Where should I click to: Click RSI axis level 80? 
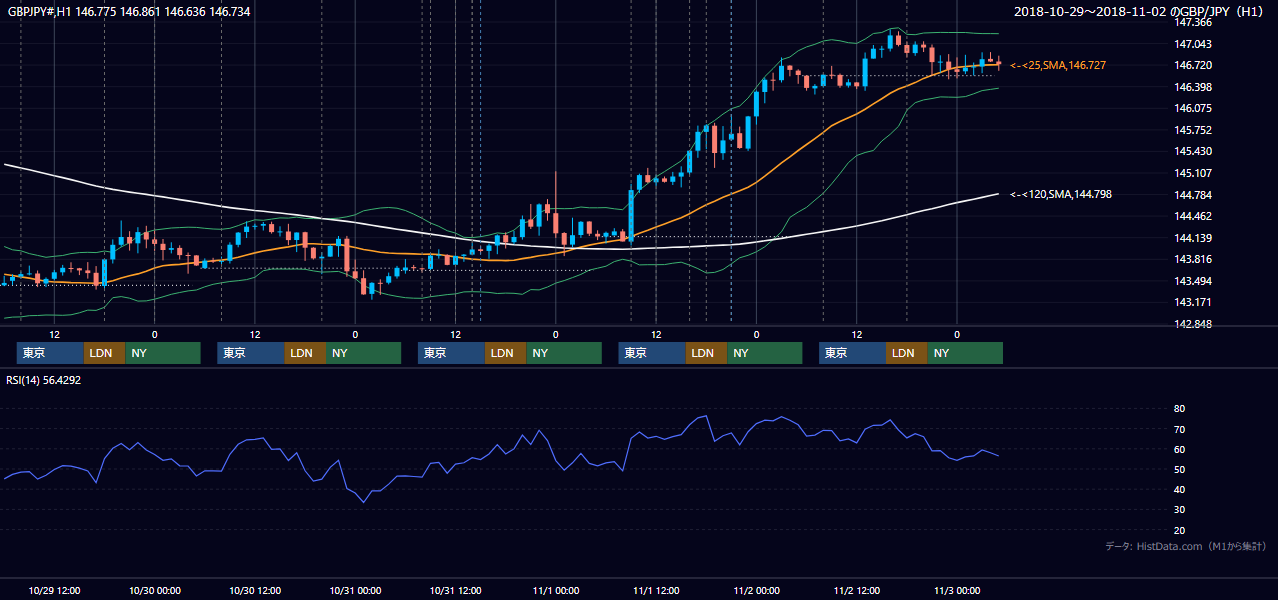click(1180, 409)
